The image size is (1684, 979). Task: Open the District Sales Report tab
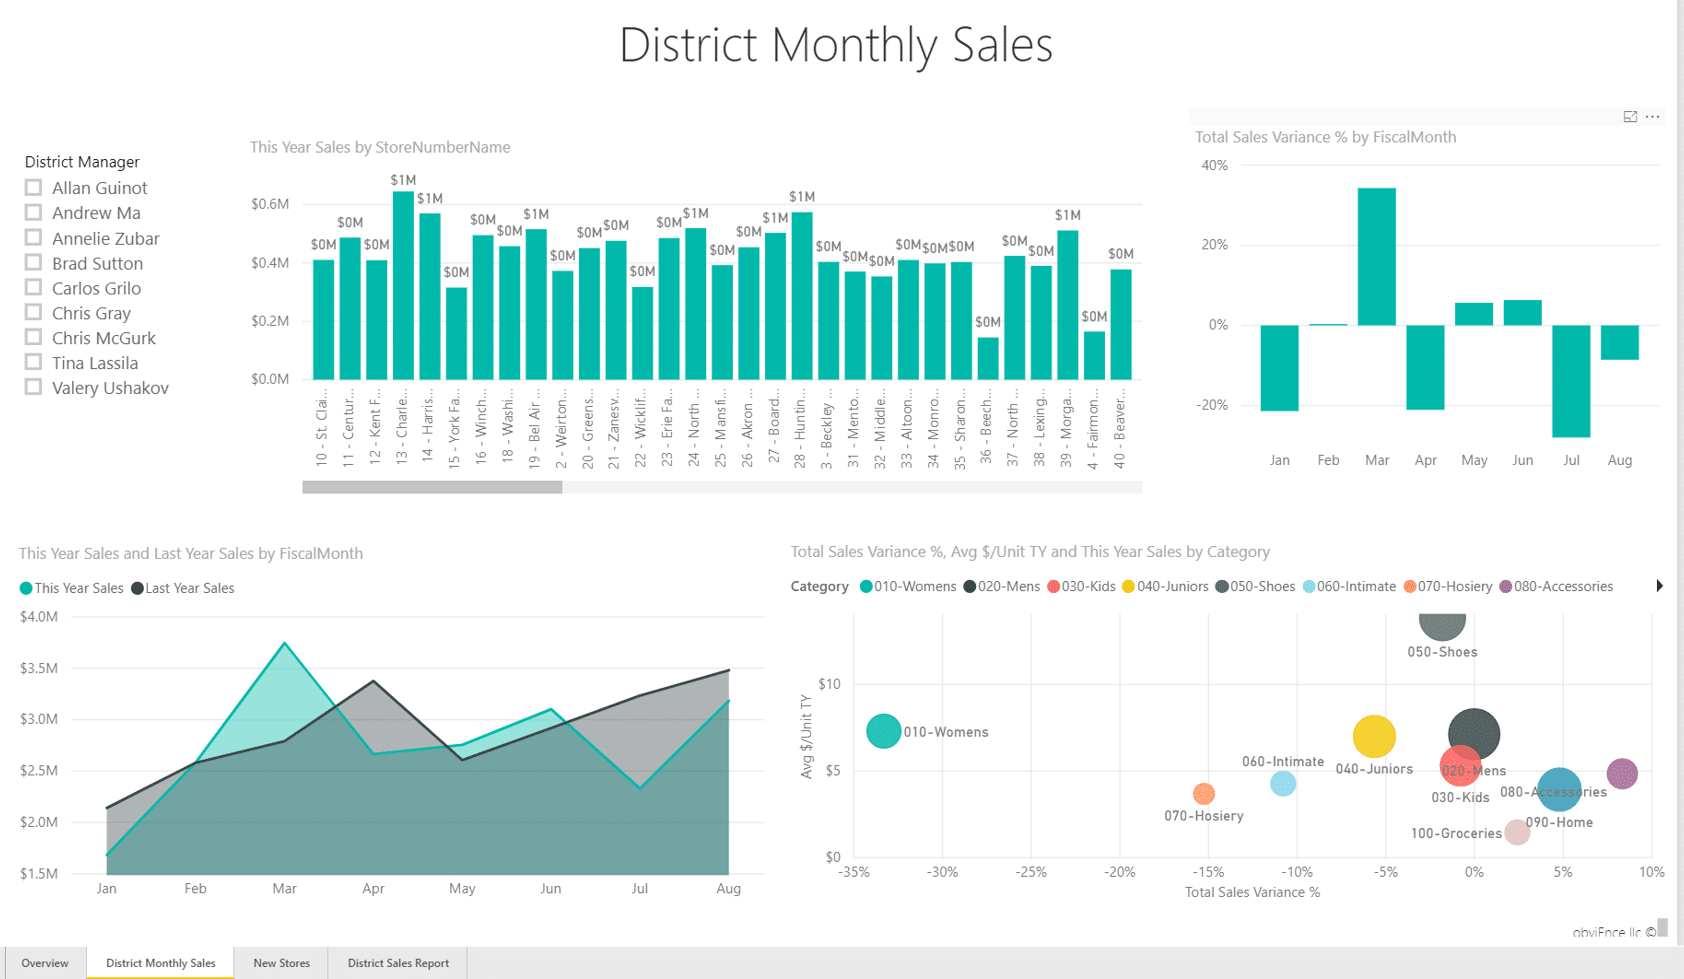397,963
